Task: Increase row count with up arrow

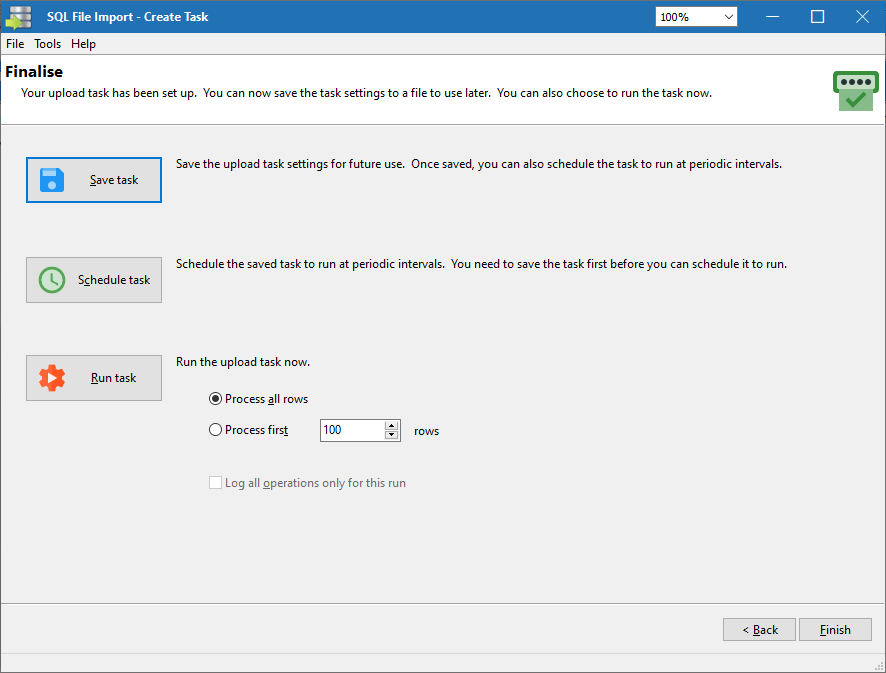Action: coord(391,425)
